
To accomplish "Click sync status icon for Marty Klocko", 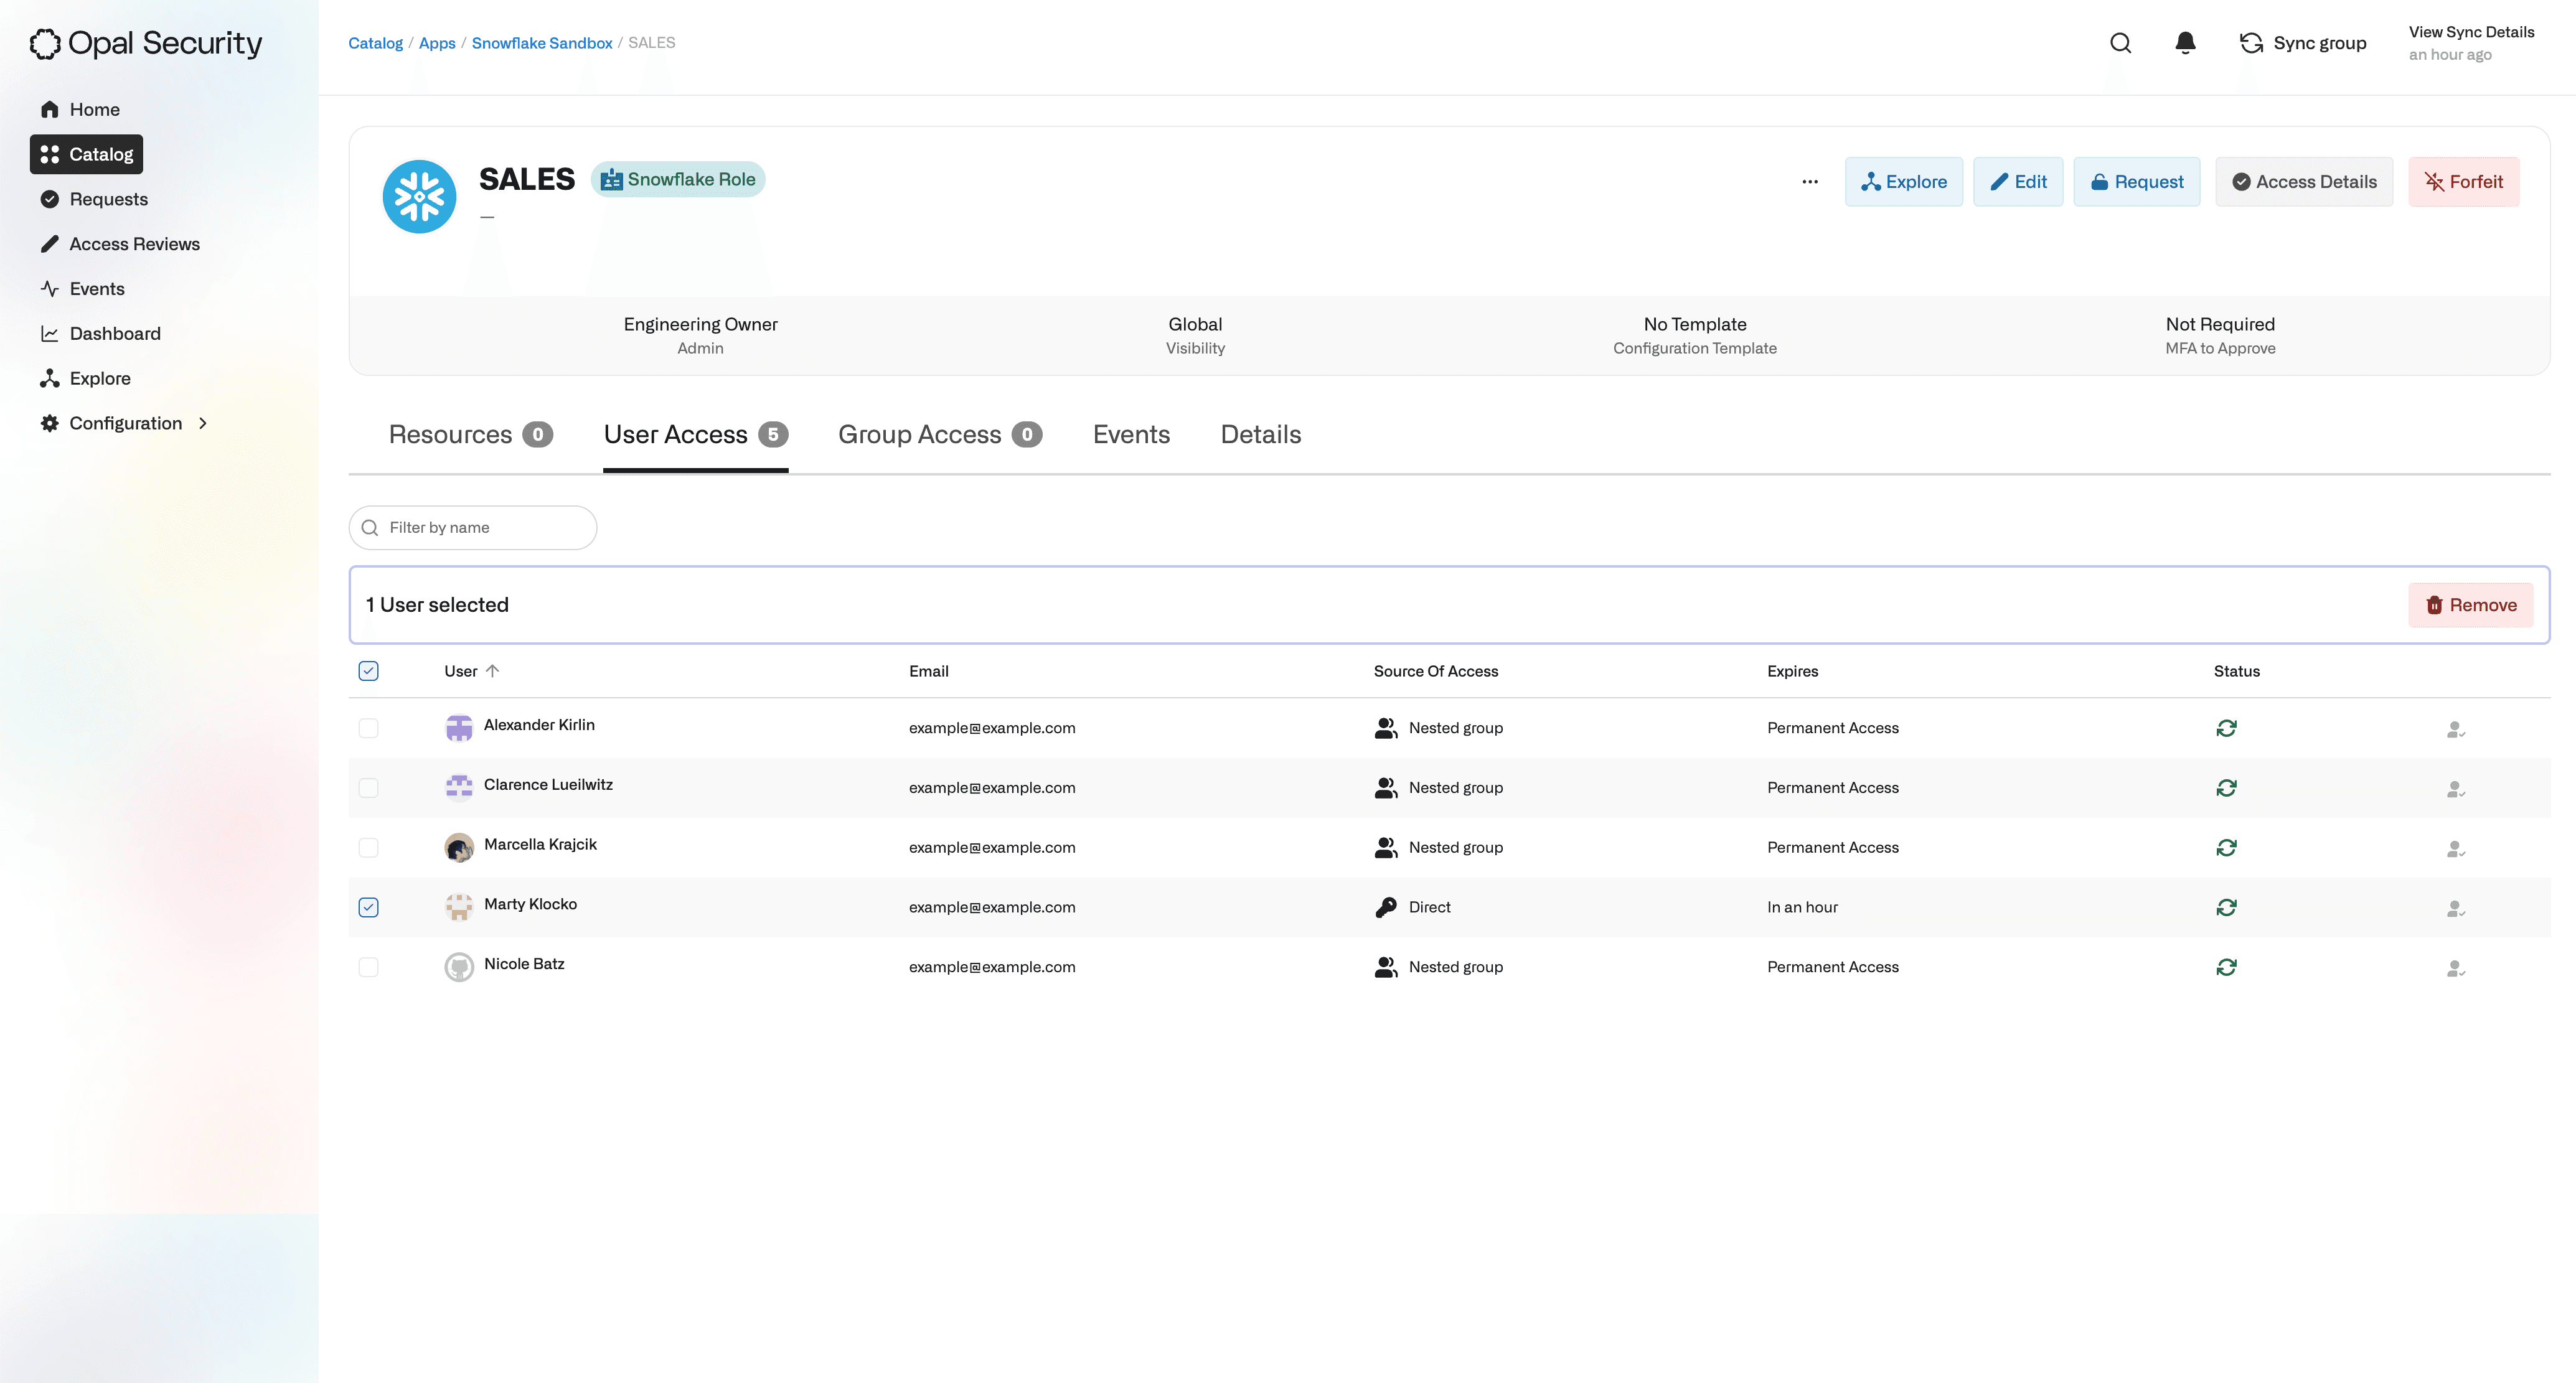I will 2226,907.
